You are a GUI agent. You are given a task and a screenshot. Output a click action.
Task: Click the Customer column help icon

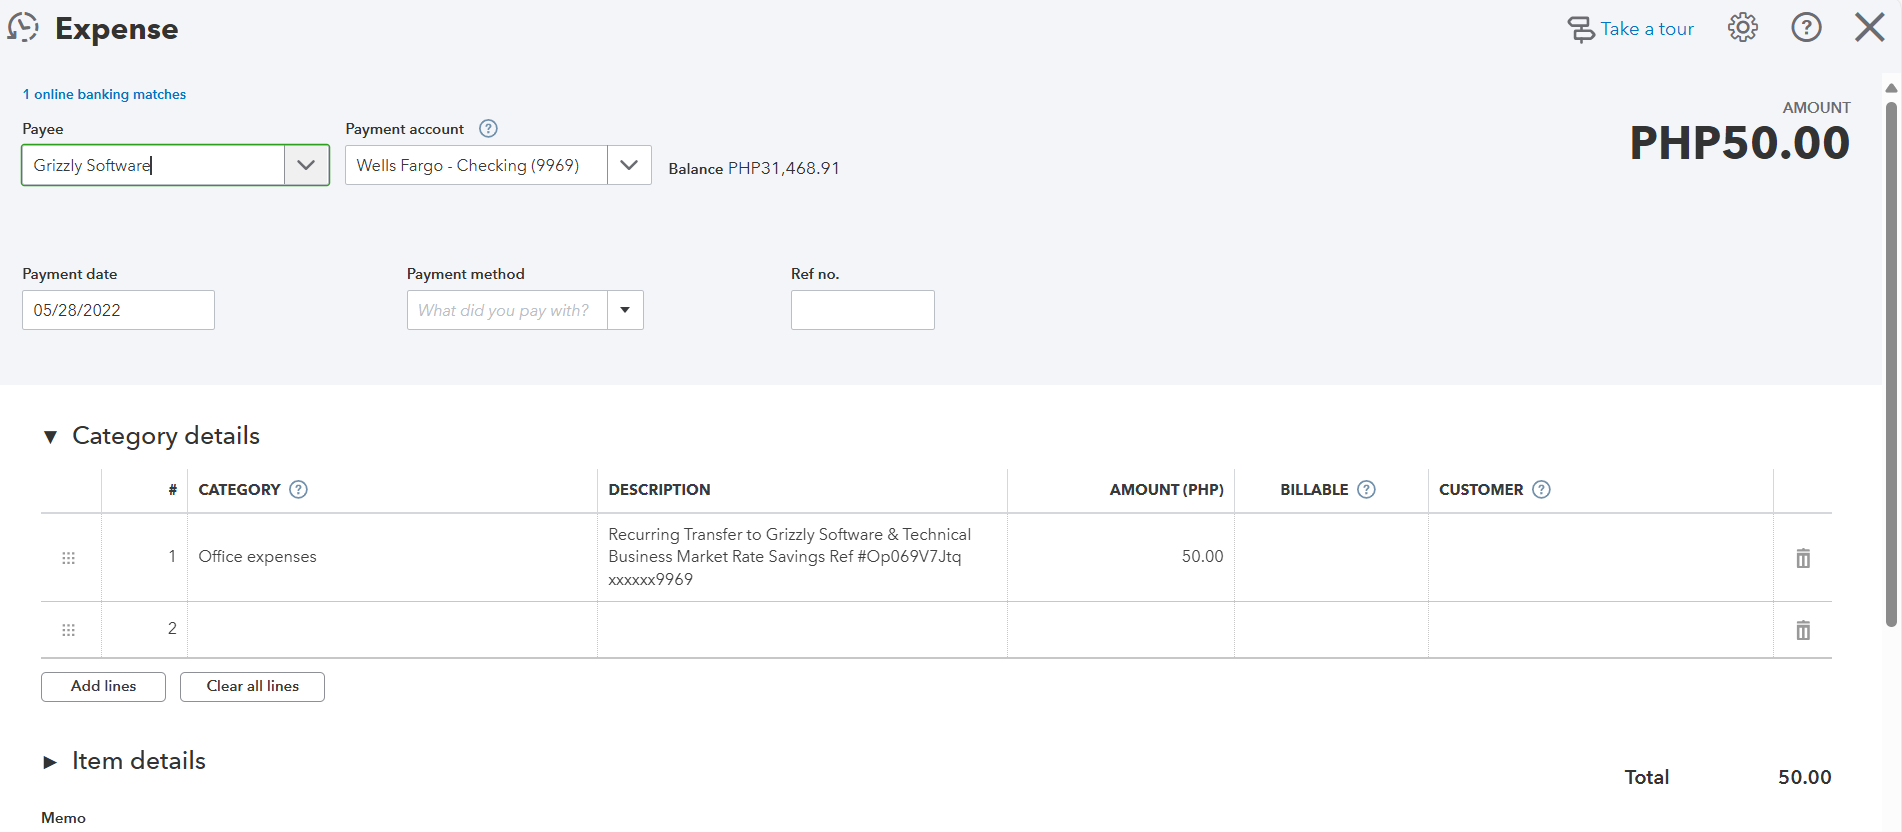click(1541, 490)
